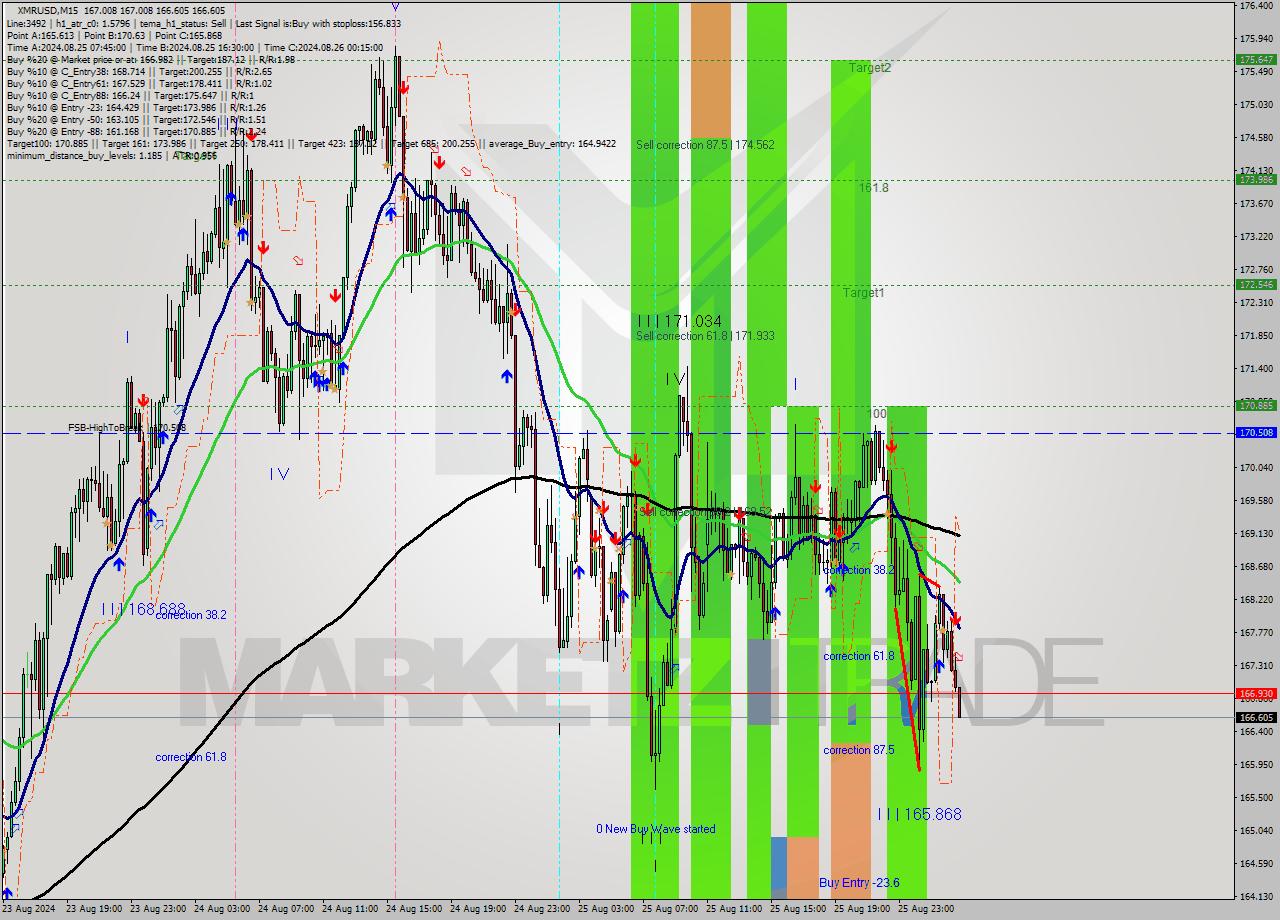The image size is (1280, 920).
Task: Click the green 172.546 price tag
Action: coord(1256,285)
